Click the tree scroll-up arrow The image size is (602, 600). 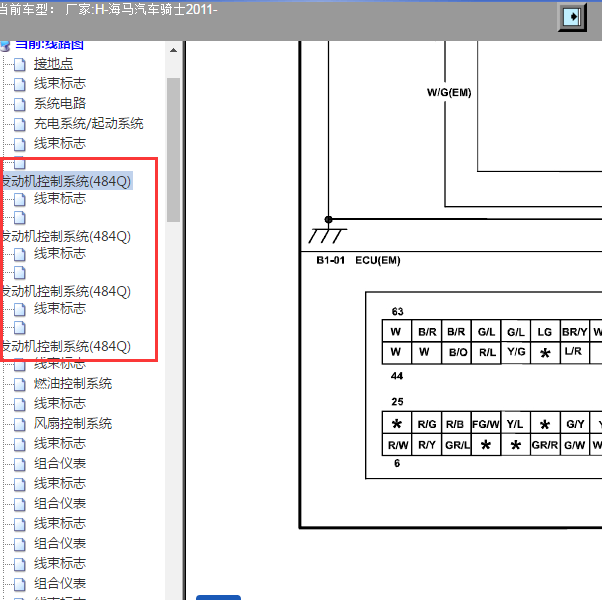173,50
